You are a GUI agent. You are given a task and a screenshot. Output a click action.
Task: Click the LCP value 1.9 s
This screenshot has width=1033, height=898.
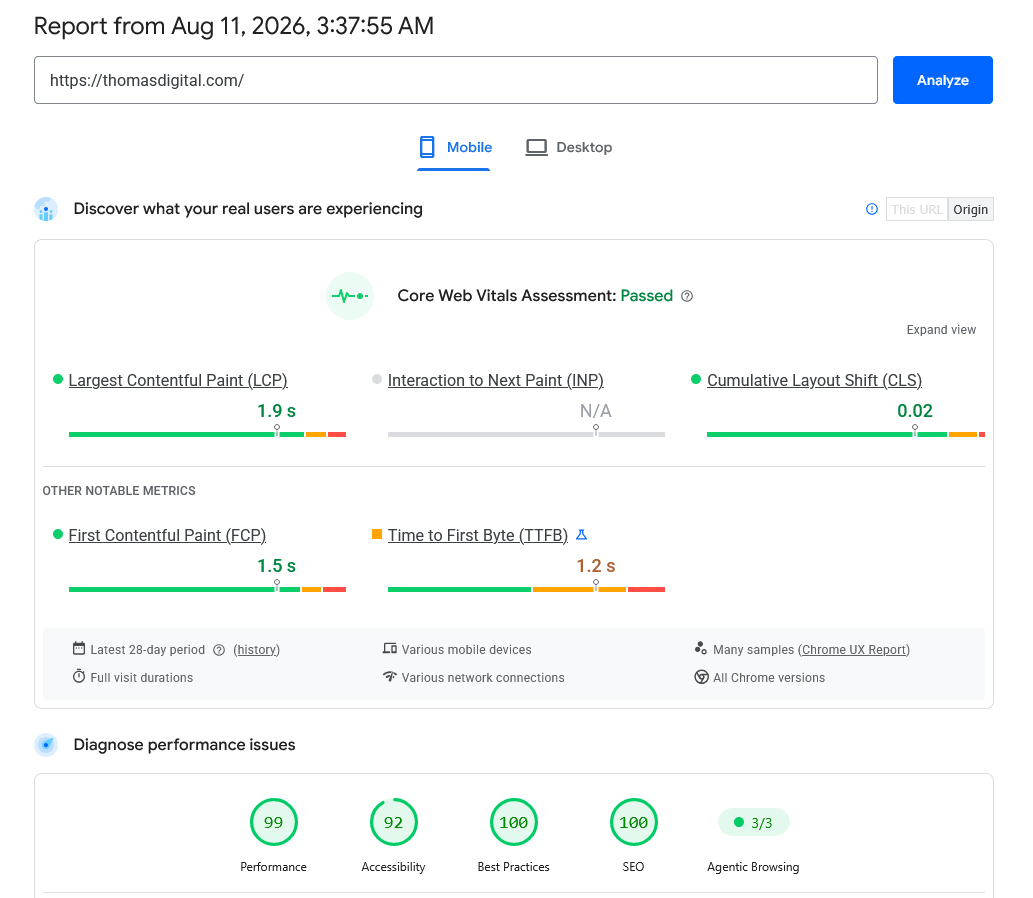click(x=276, y=410)
